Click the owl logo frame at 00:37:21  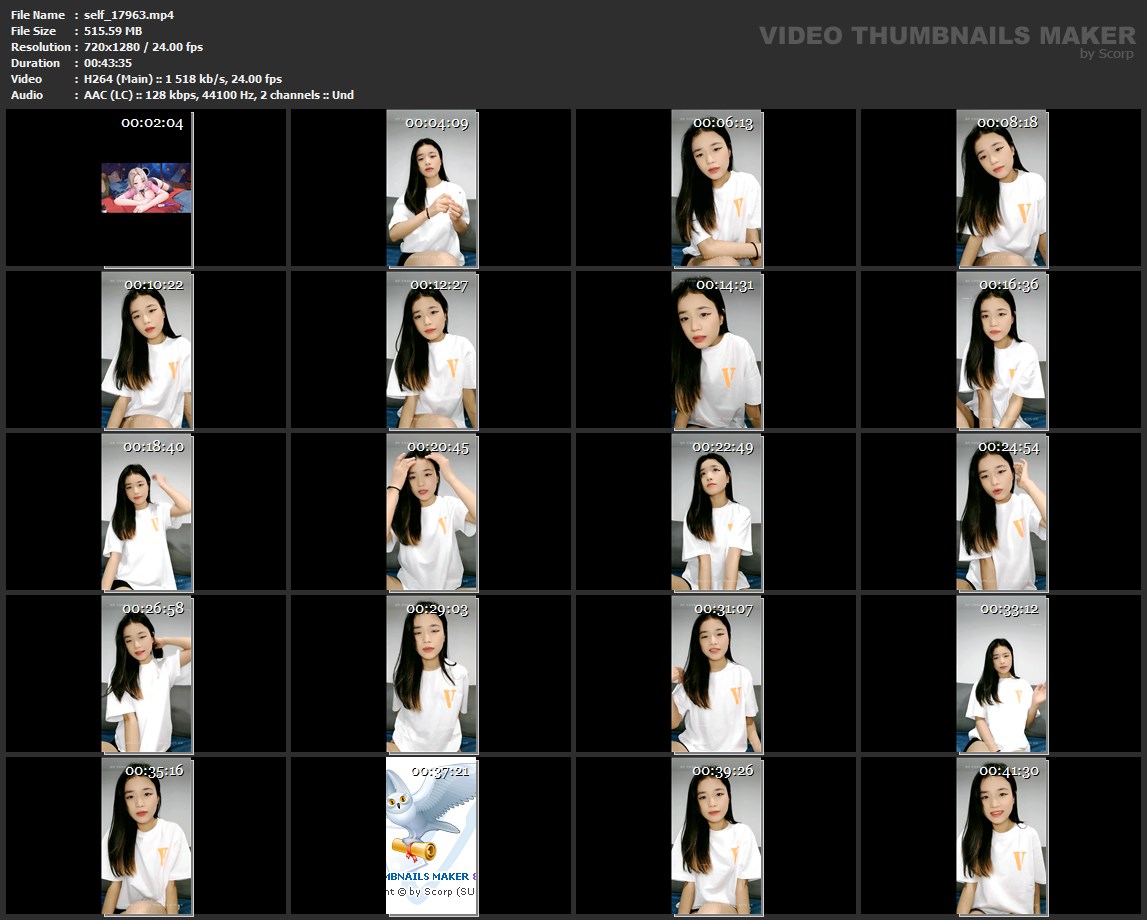[432, 836]
